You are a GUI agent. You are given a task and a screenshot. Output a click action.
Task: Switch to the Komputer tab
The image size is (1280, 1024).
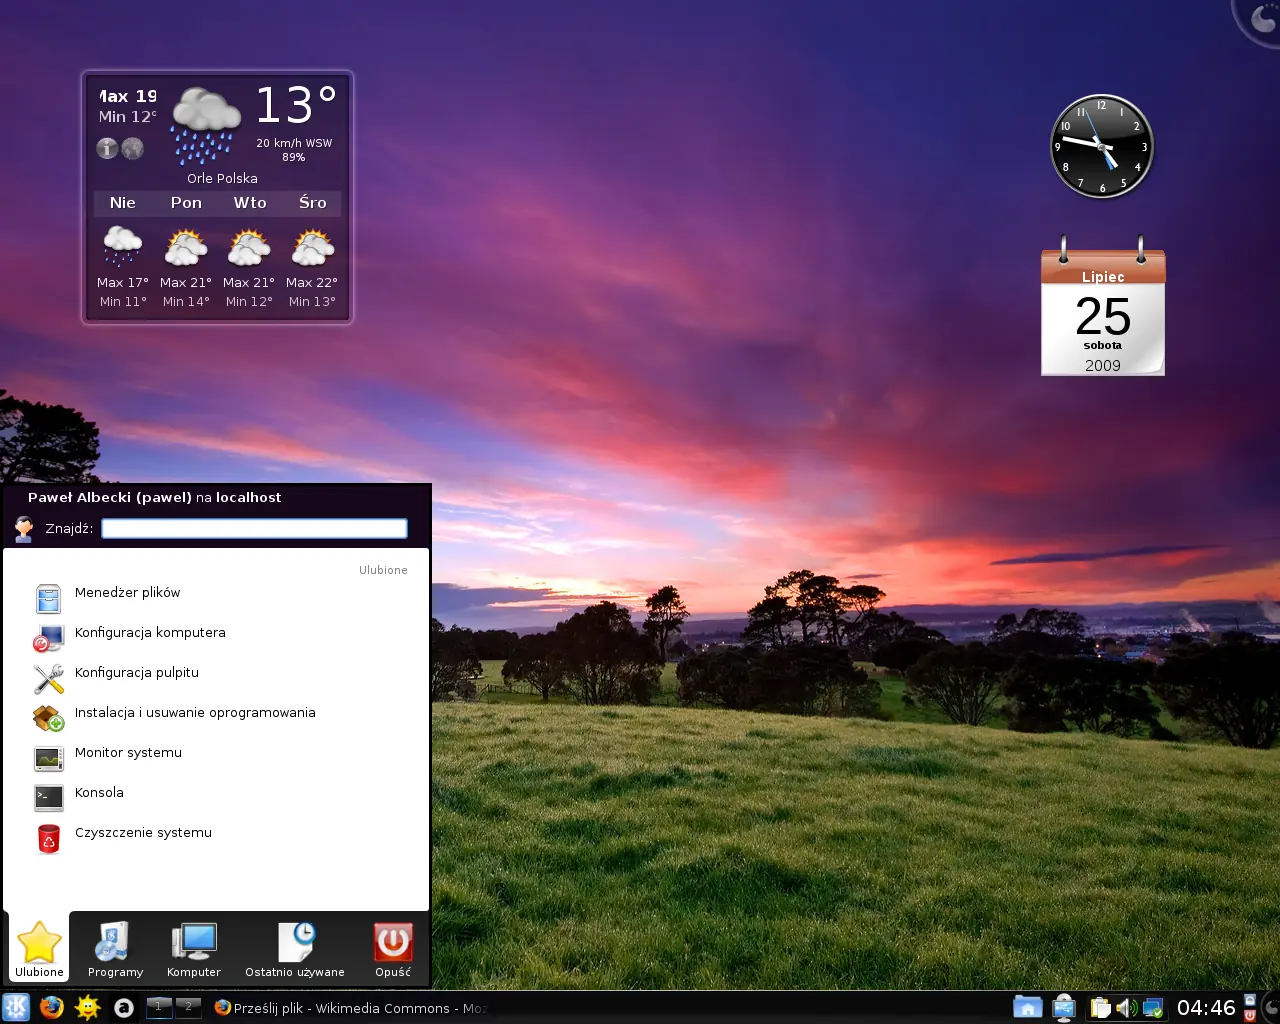tap(194, 948)
